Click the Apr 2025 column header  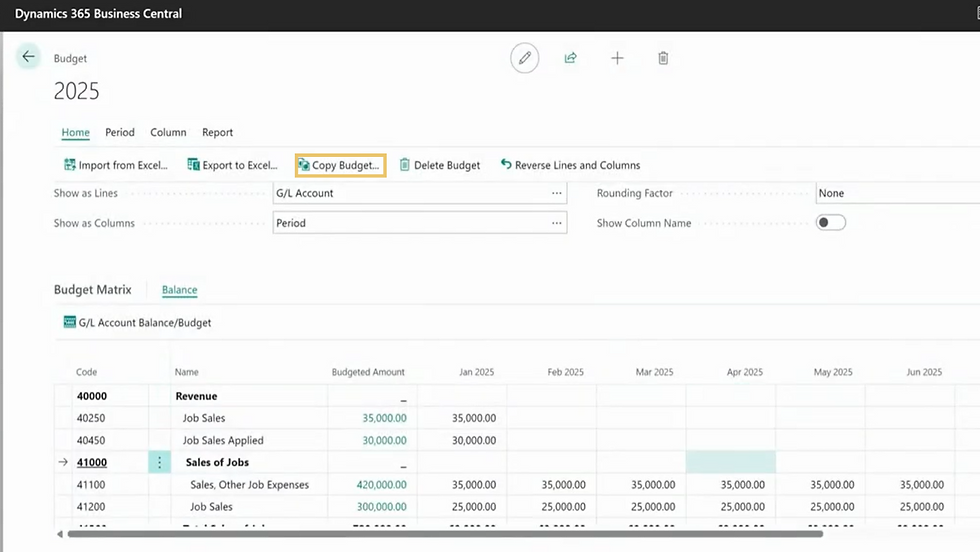point(744,372)
